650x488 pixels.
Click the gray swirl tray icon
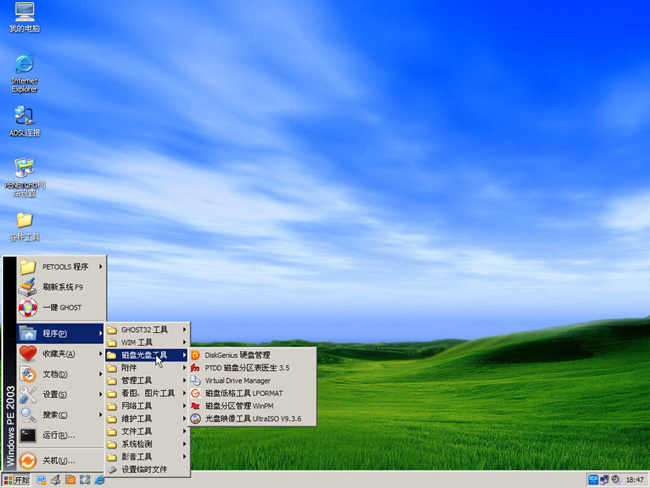616,480
